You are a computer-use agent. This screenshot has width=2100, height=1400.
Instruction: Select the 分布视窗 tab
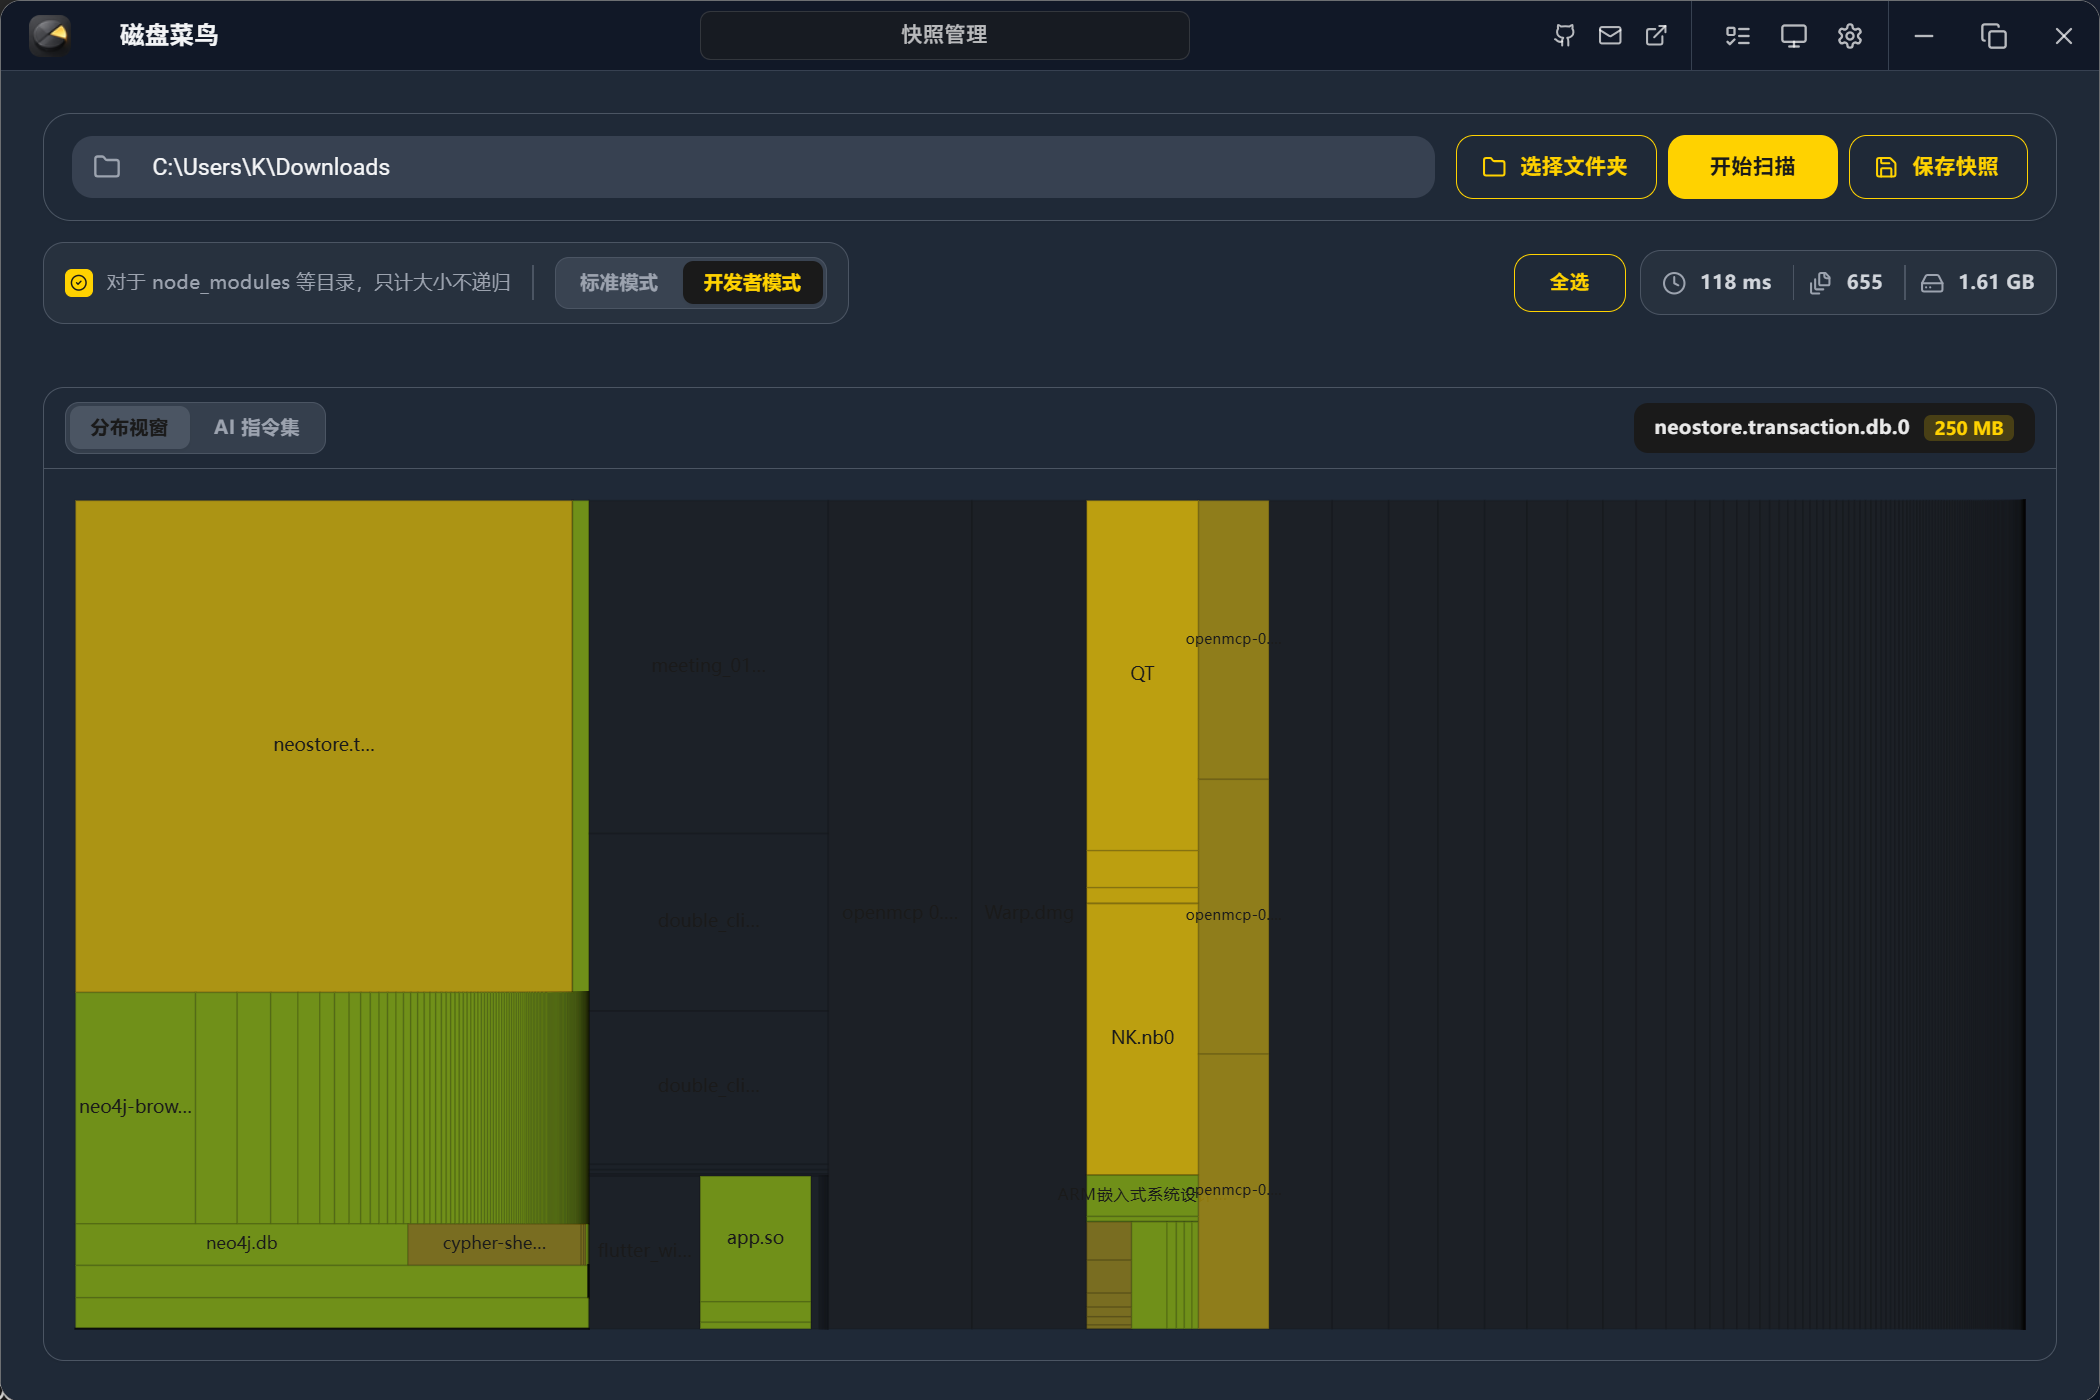click(x=129, y=428)
